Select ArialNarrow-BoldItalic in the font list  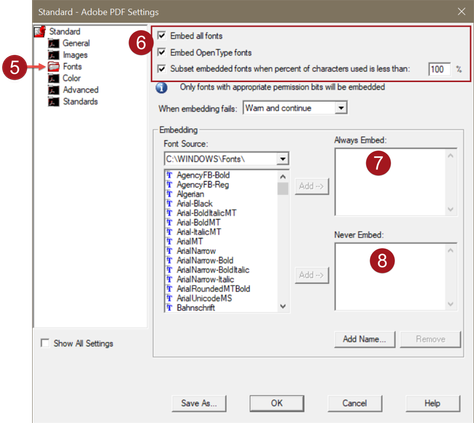tap(213, 270)
